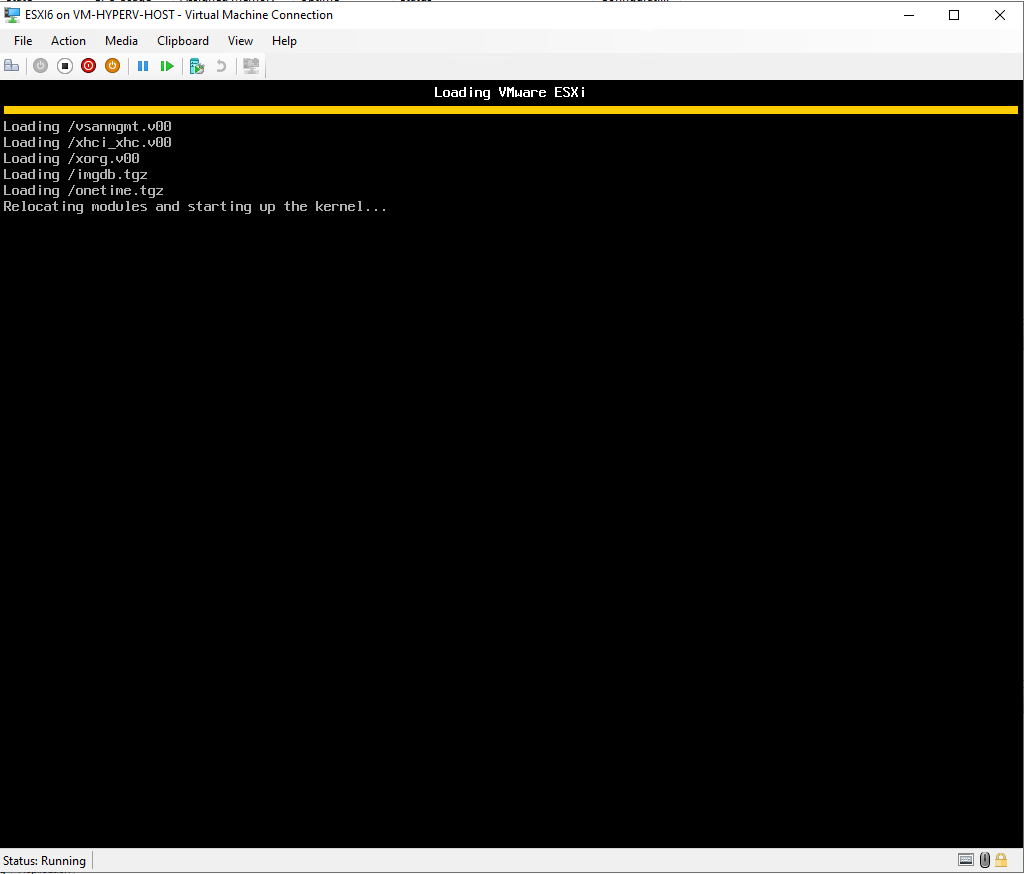
Task: Reset the VM using the green play icon
Action: coord(167,66)
